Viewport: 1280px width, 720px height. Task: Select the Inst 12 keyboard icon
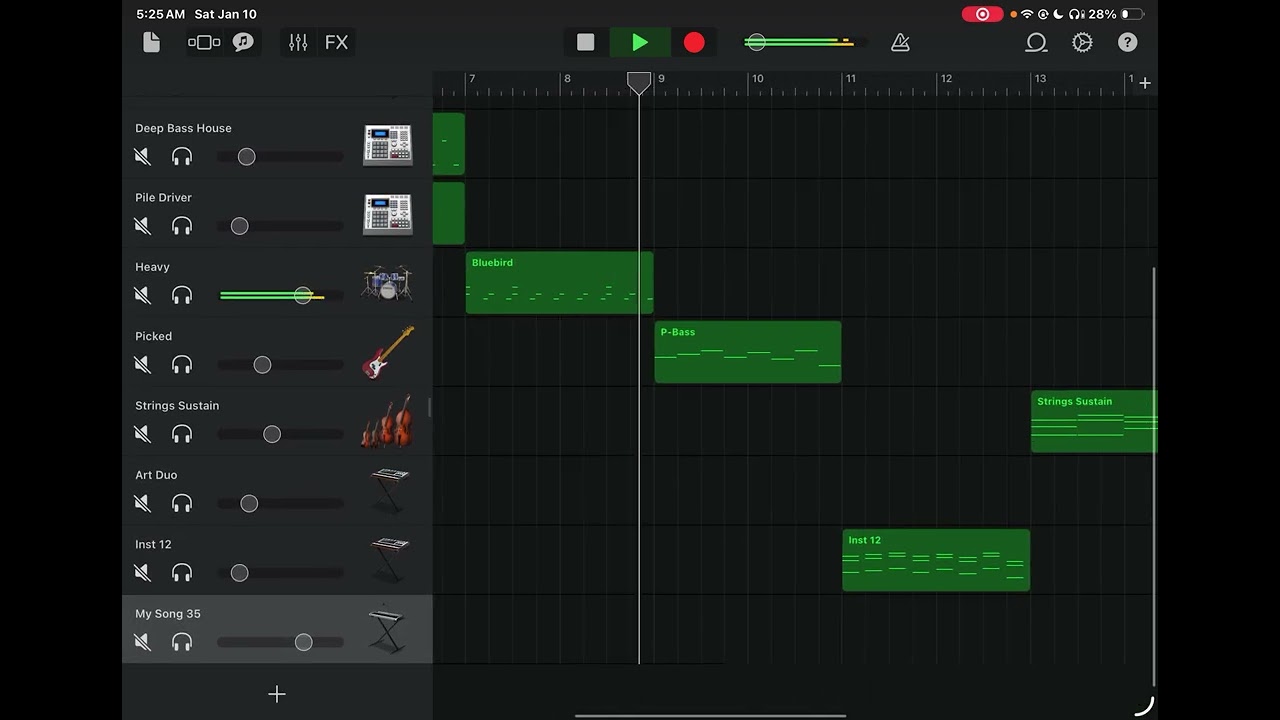click(x=389, y=559)
